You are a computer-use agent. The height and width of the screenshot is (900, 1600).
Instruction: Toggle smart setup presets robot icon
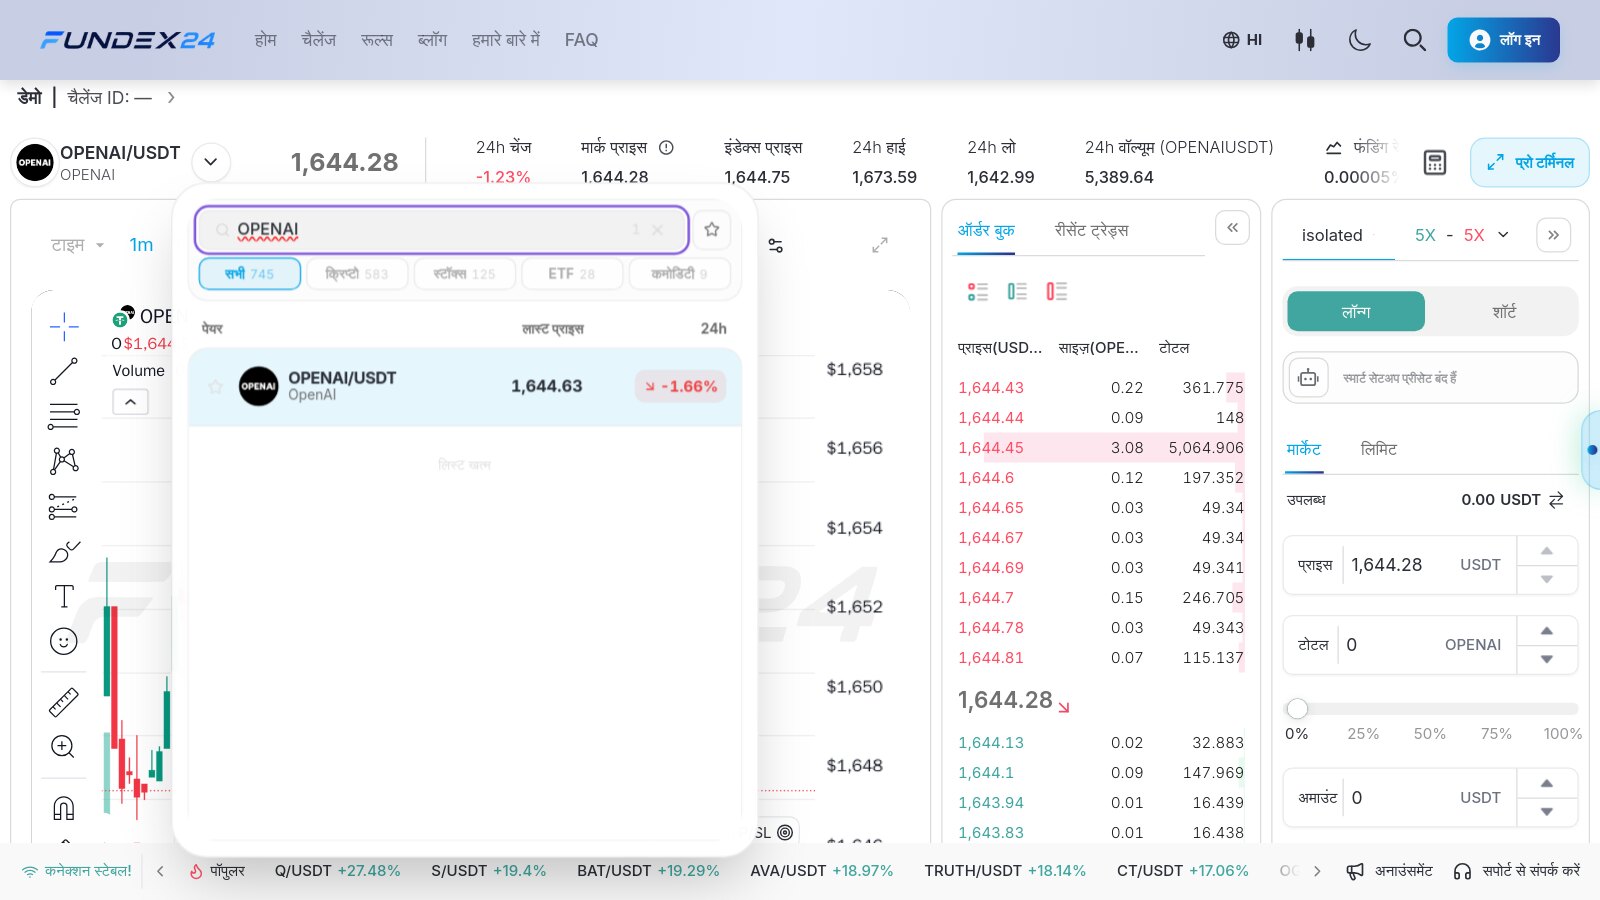coord(1308,377)
